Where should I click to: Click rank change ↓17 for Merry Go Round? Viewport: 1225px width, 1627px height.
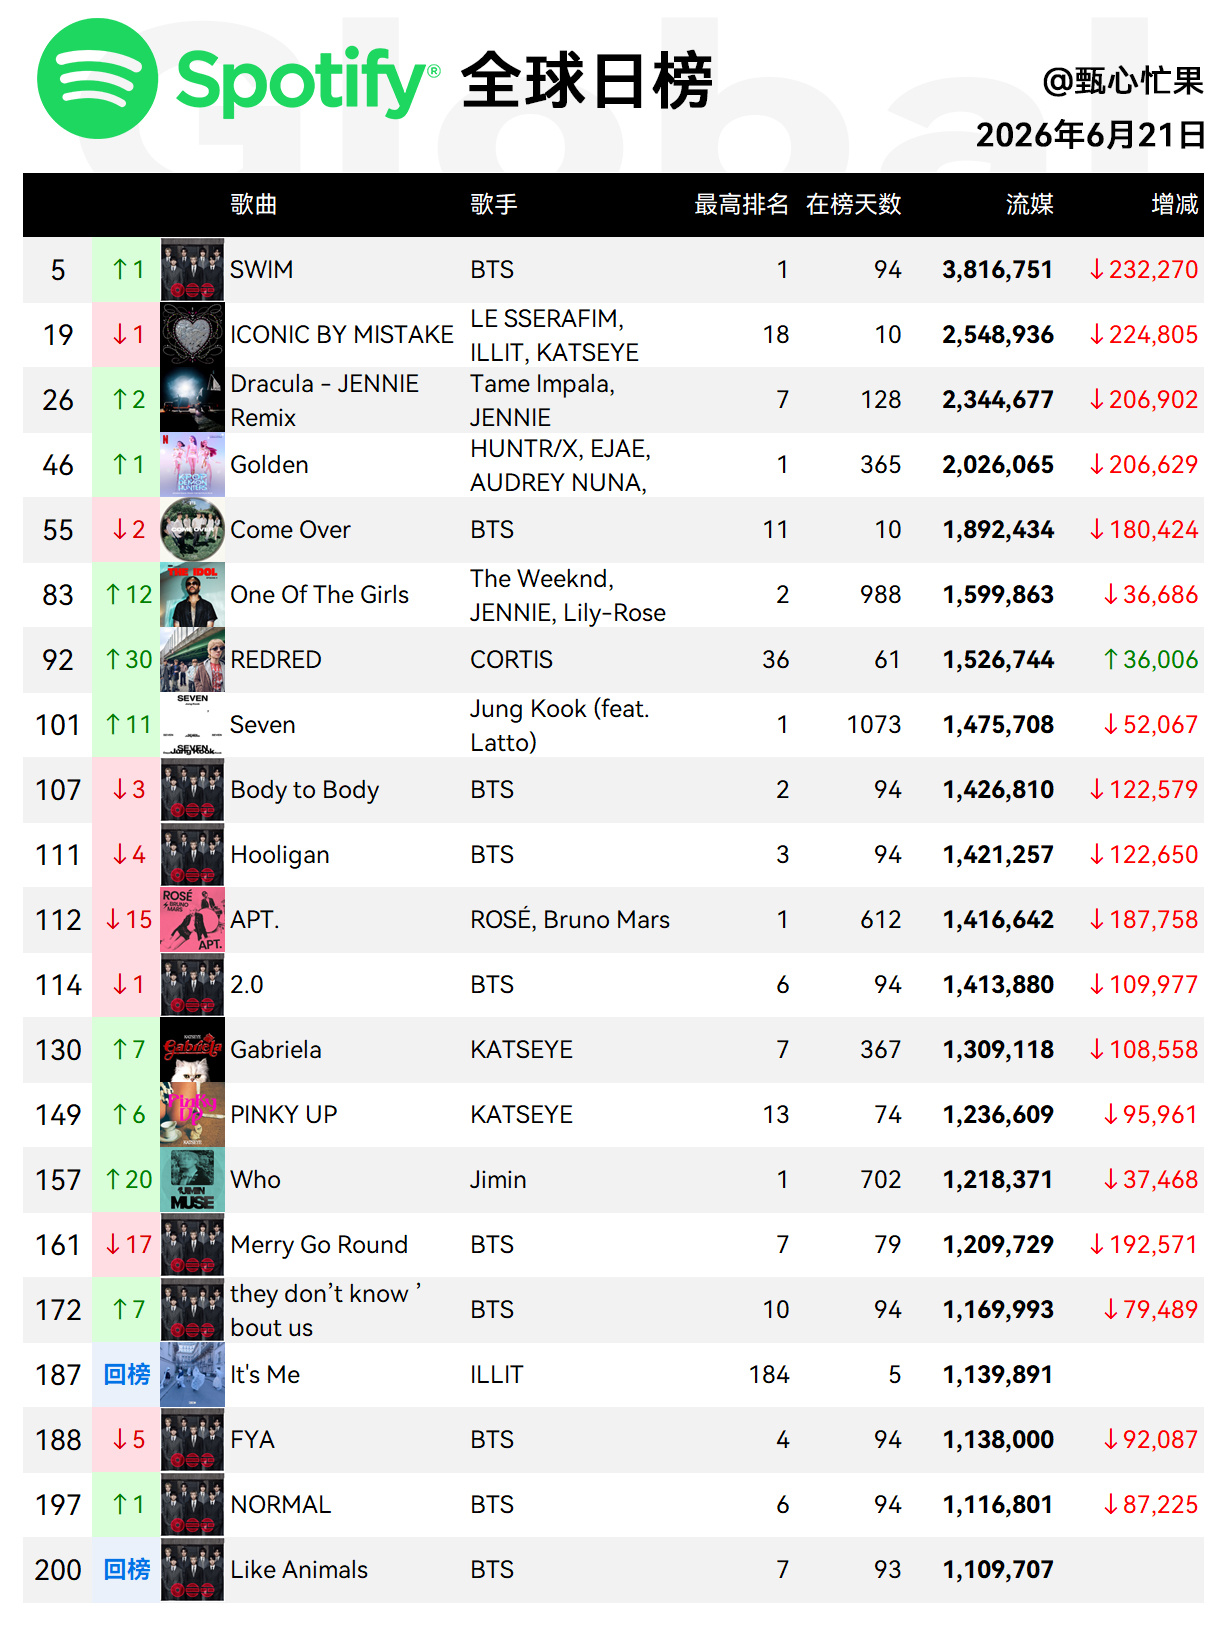coord(129,1245)
